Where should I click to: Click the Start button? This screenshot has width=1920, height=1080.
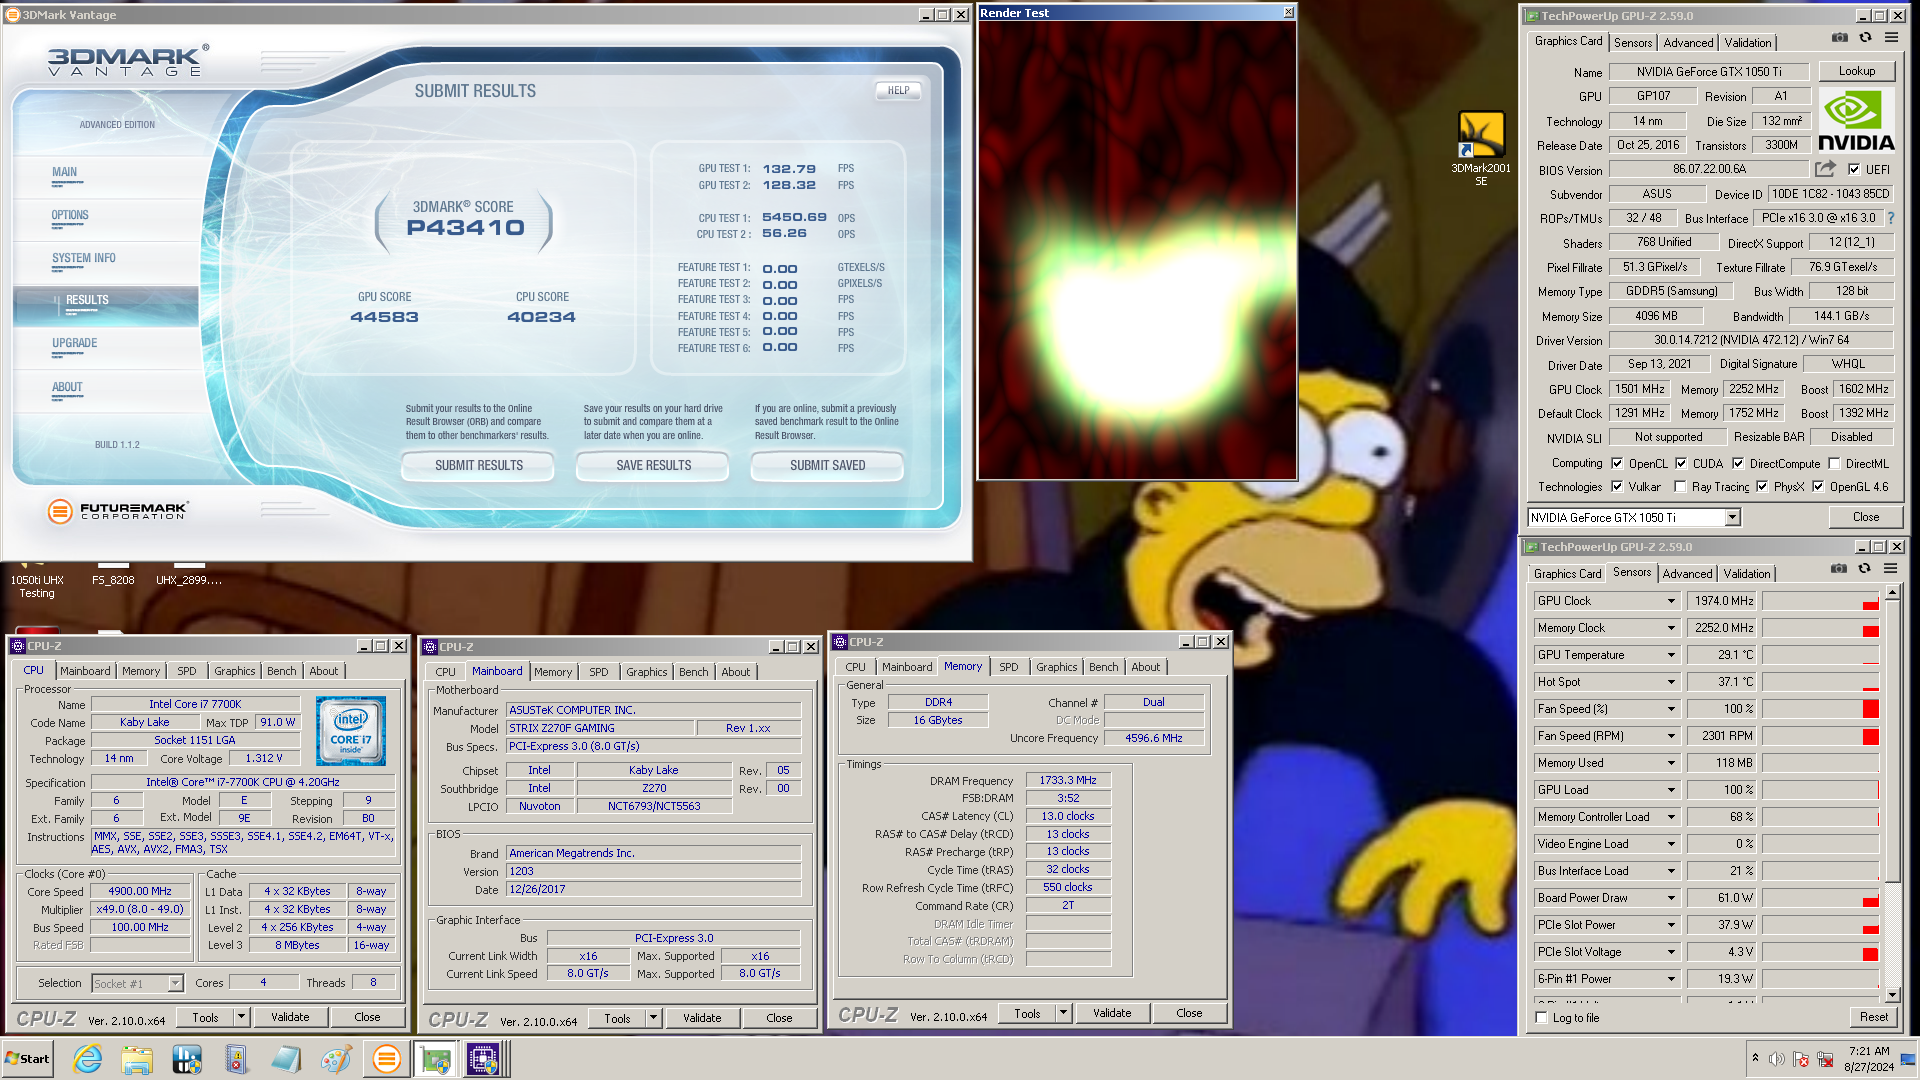point(27,1059)
